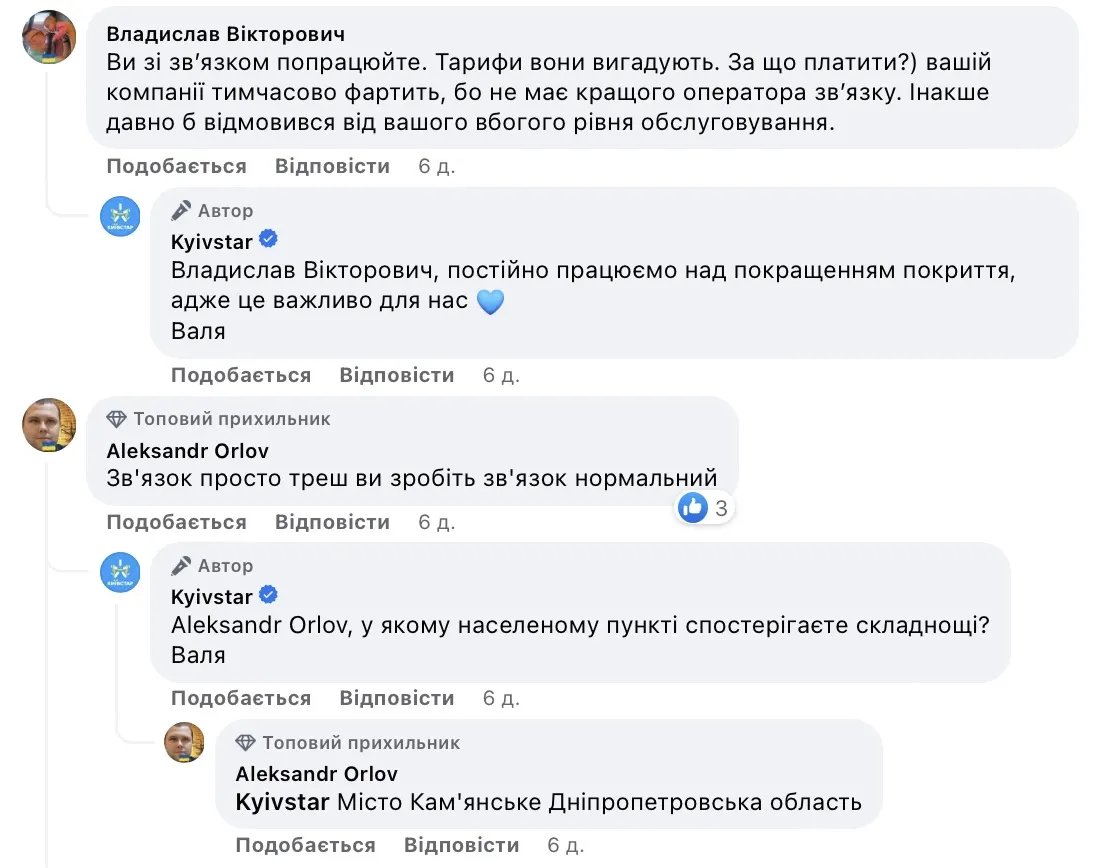Image resolution: width=1116 pixels, height=868 pixels.
Task: Click Владислав Вікторович's profile avatar
Action: (49, 38)
